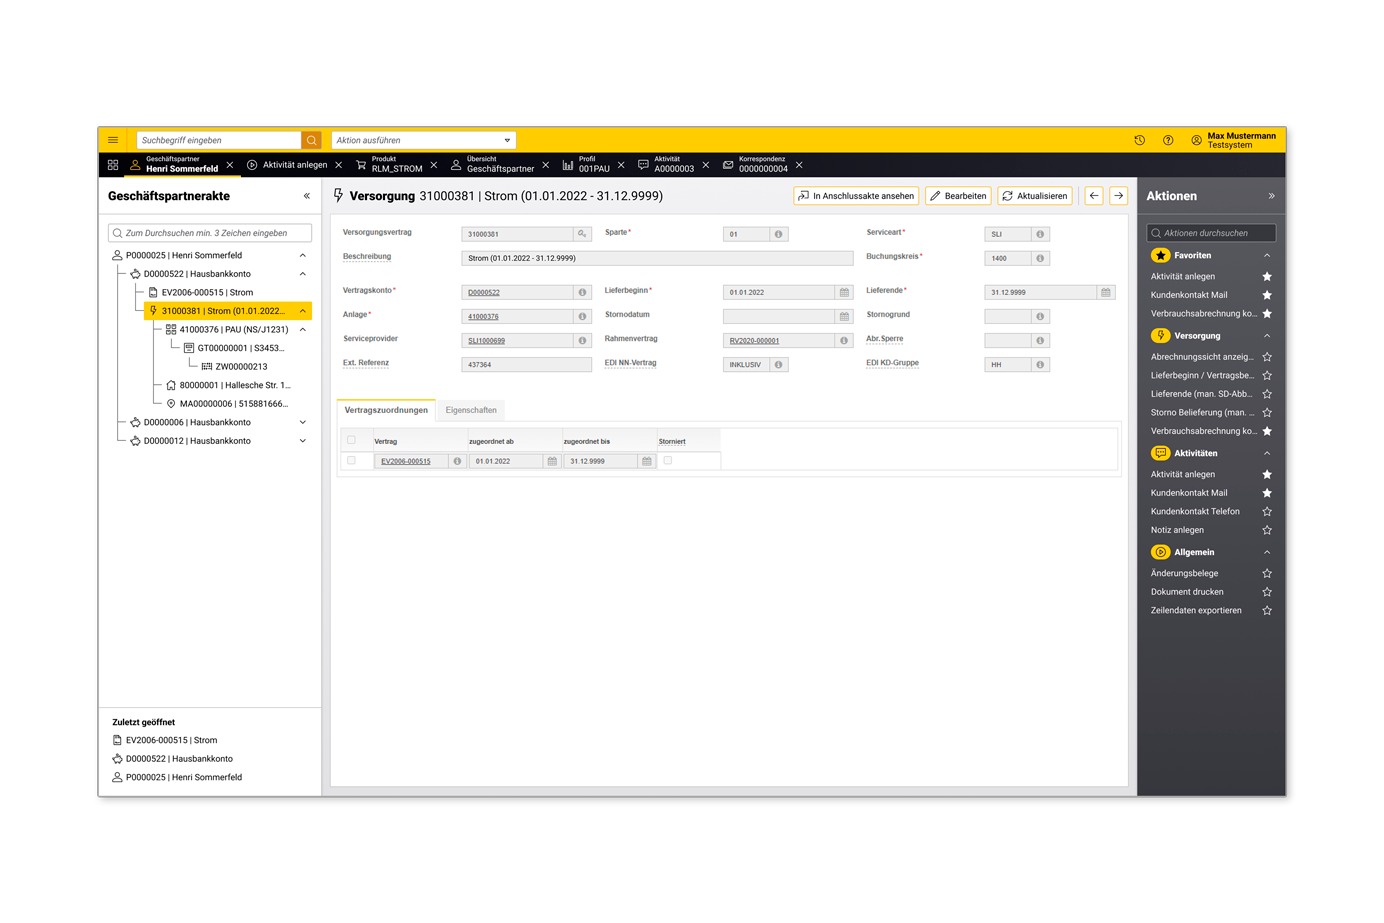Image resolution: width=1384 pixels, height=923 pixels.
Task: Click the Bearbeiten button
Action: [958, 196]
